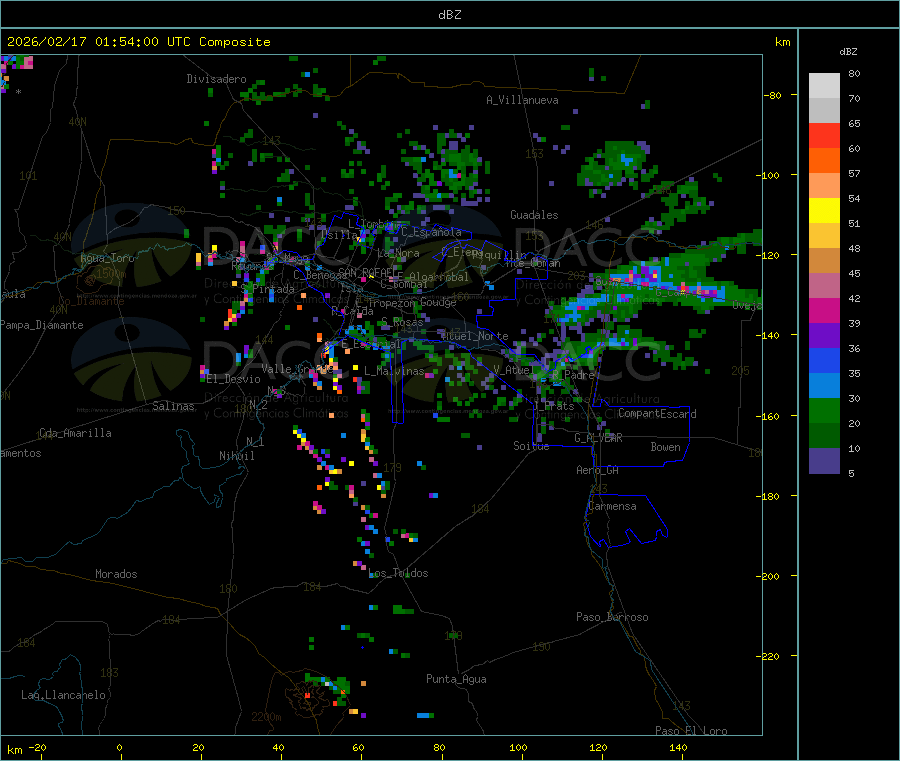
Task: Click the Lag.Llancanelo label
Action: click(x=63, y=695)
